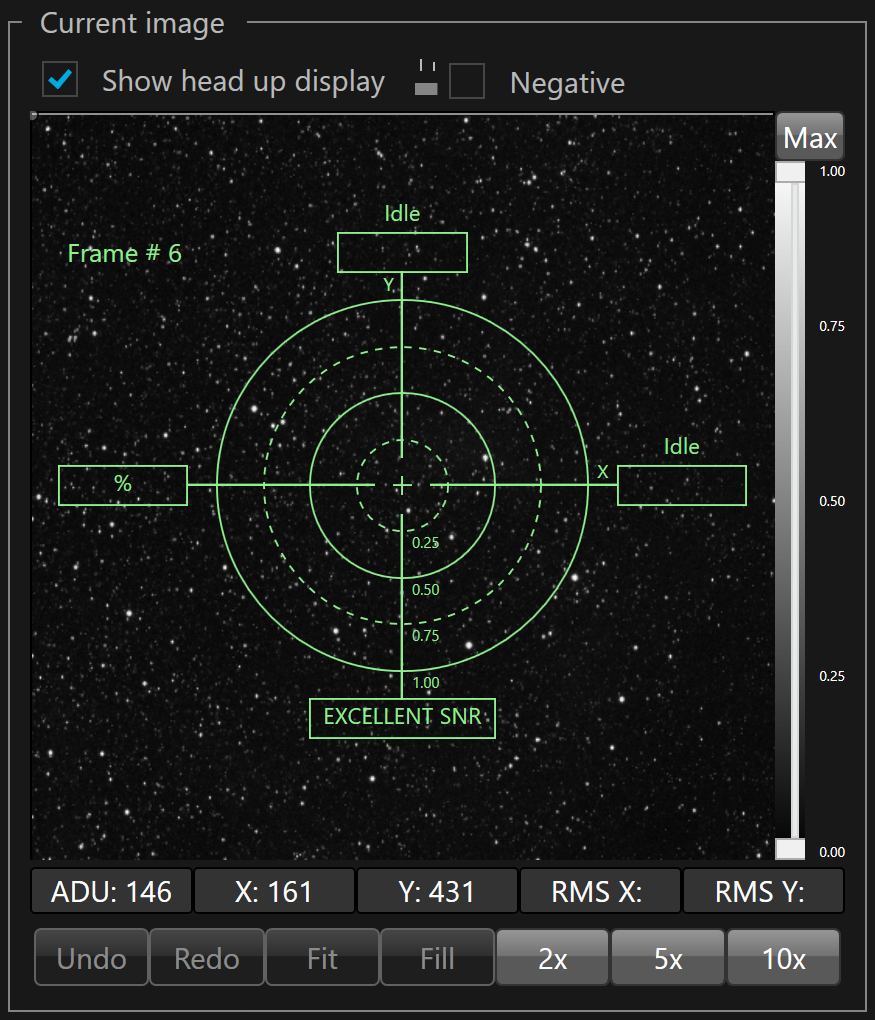The height and width of the screenshot is (1020, 875).
Task: Click the X: 161 coordinate readout
Action: pos(274,891)
